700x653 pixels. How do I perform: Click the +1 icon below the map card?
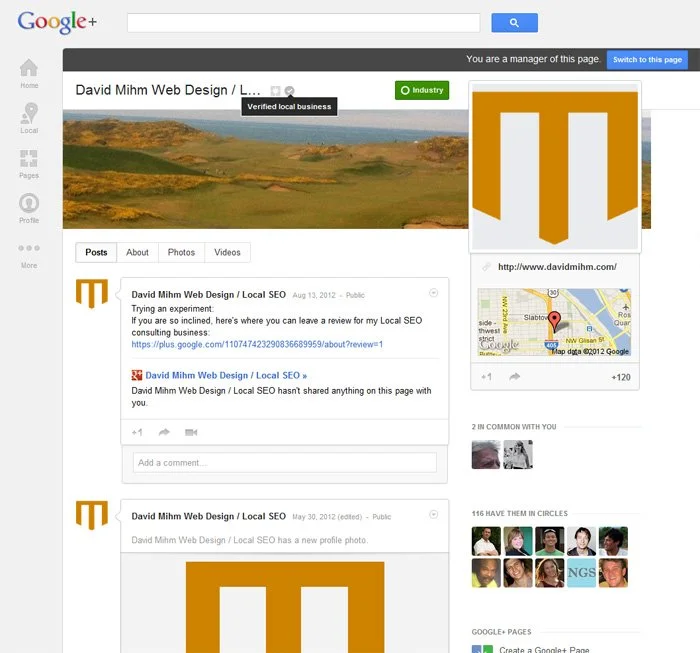click(x=486, y=377)
